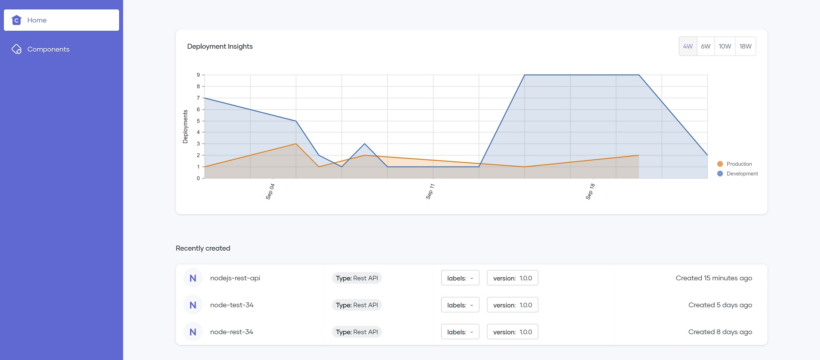Click labels box for nodejs-rest-api
Image resolution: width=820 pixels, height=360 pixels.
click(460, 278)
